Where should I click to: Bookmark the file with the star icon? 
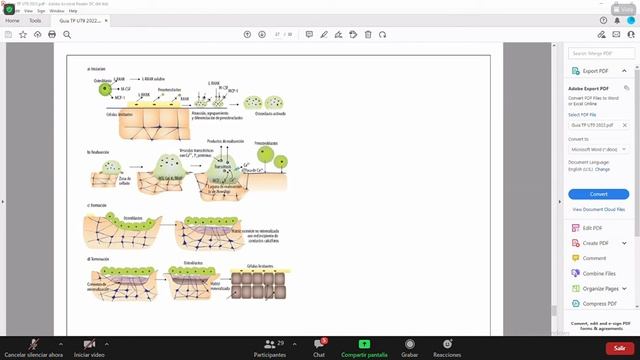pyautogui.click(x=23, y=35)
